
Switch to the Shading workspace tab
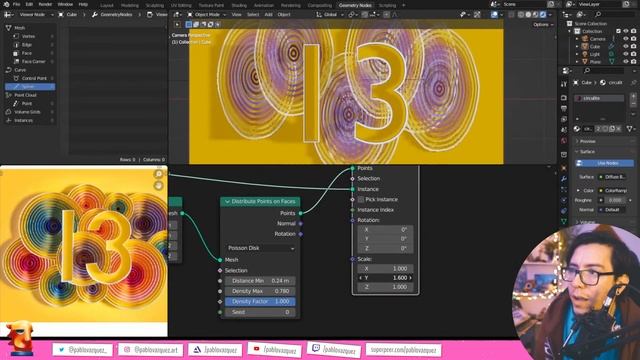[x=239, y=5]
